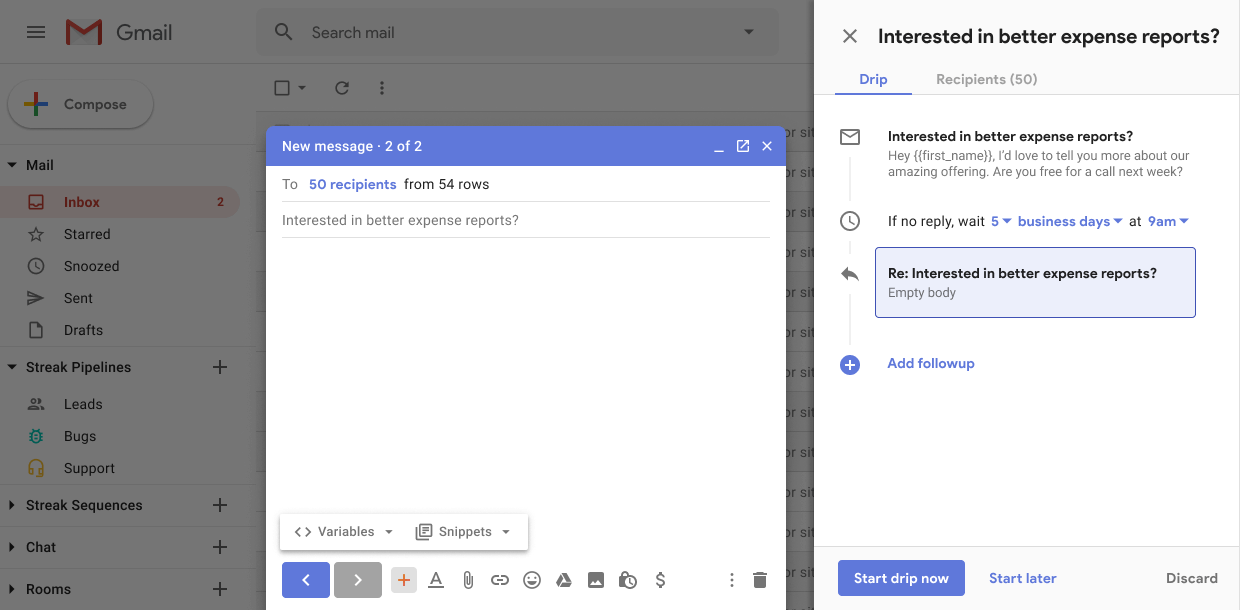Viewport: 1240px width, 610px height.
Task: Insert an emoji into the message
Action: tap(532, 580)
